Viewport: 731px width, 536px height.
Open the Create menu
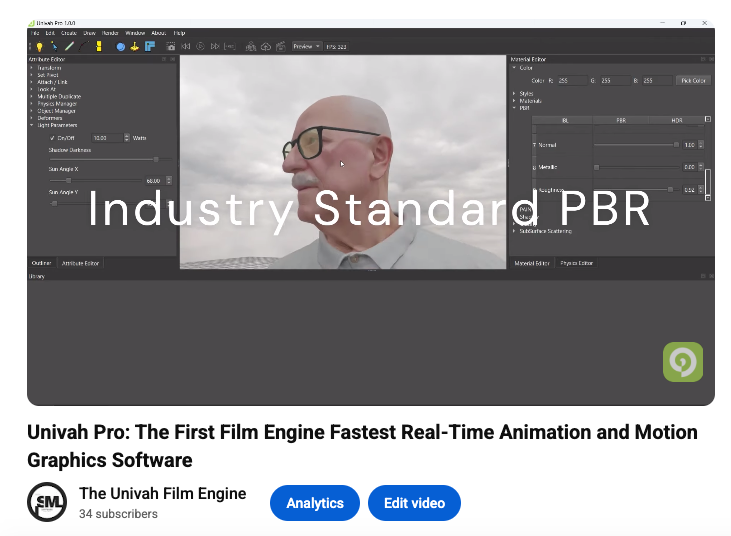(69, 33)
